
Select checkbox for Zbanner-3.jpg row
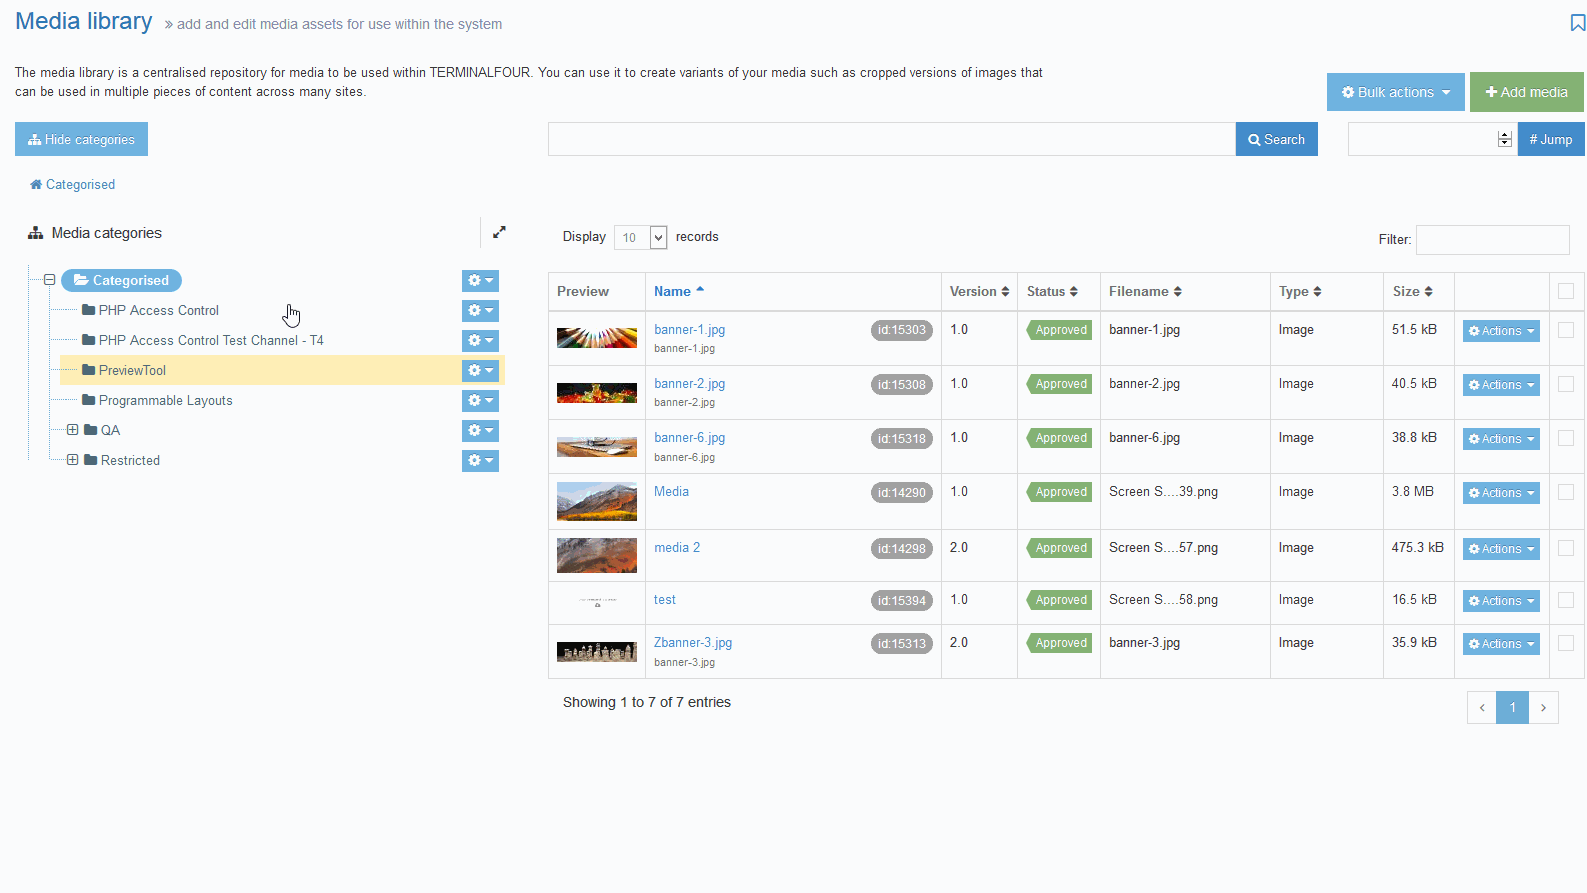tap(1566, 643)
